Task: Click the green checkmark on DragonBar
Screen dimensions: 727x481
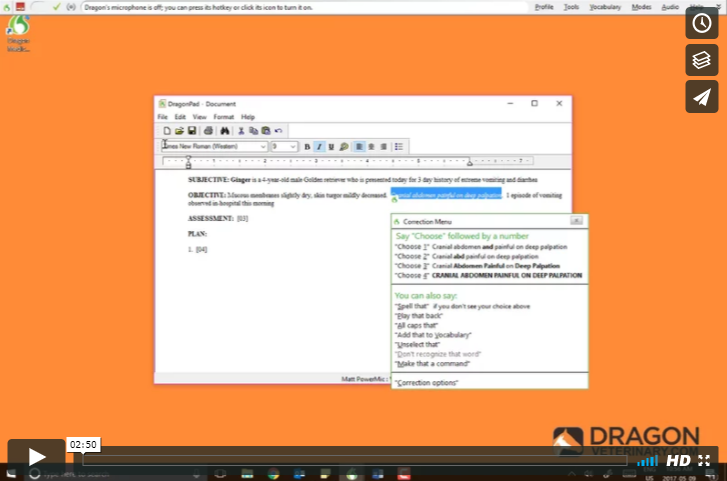Action: (57, 7)
